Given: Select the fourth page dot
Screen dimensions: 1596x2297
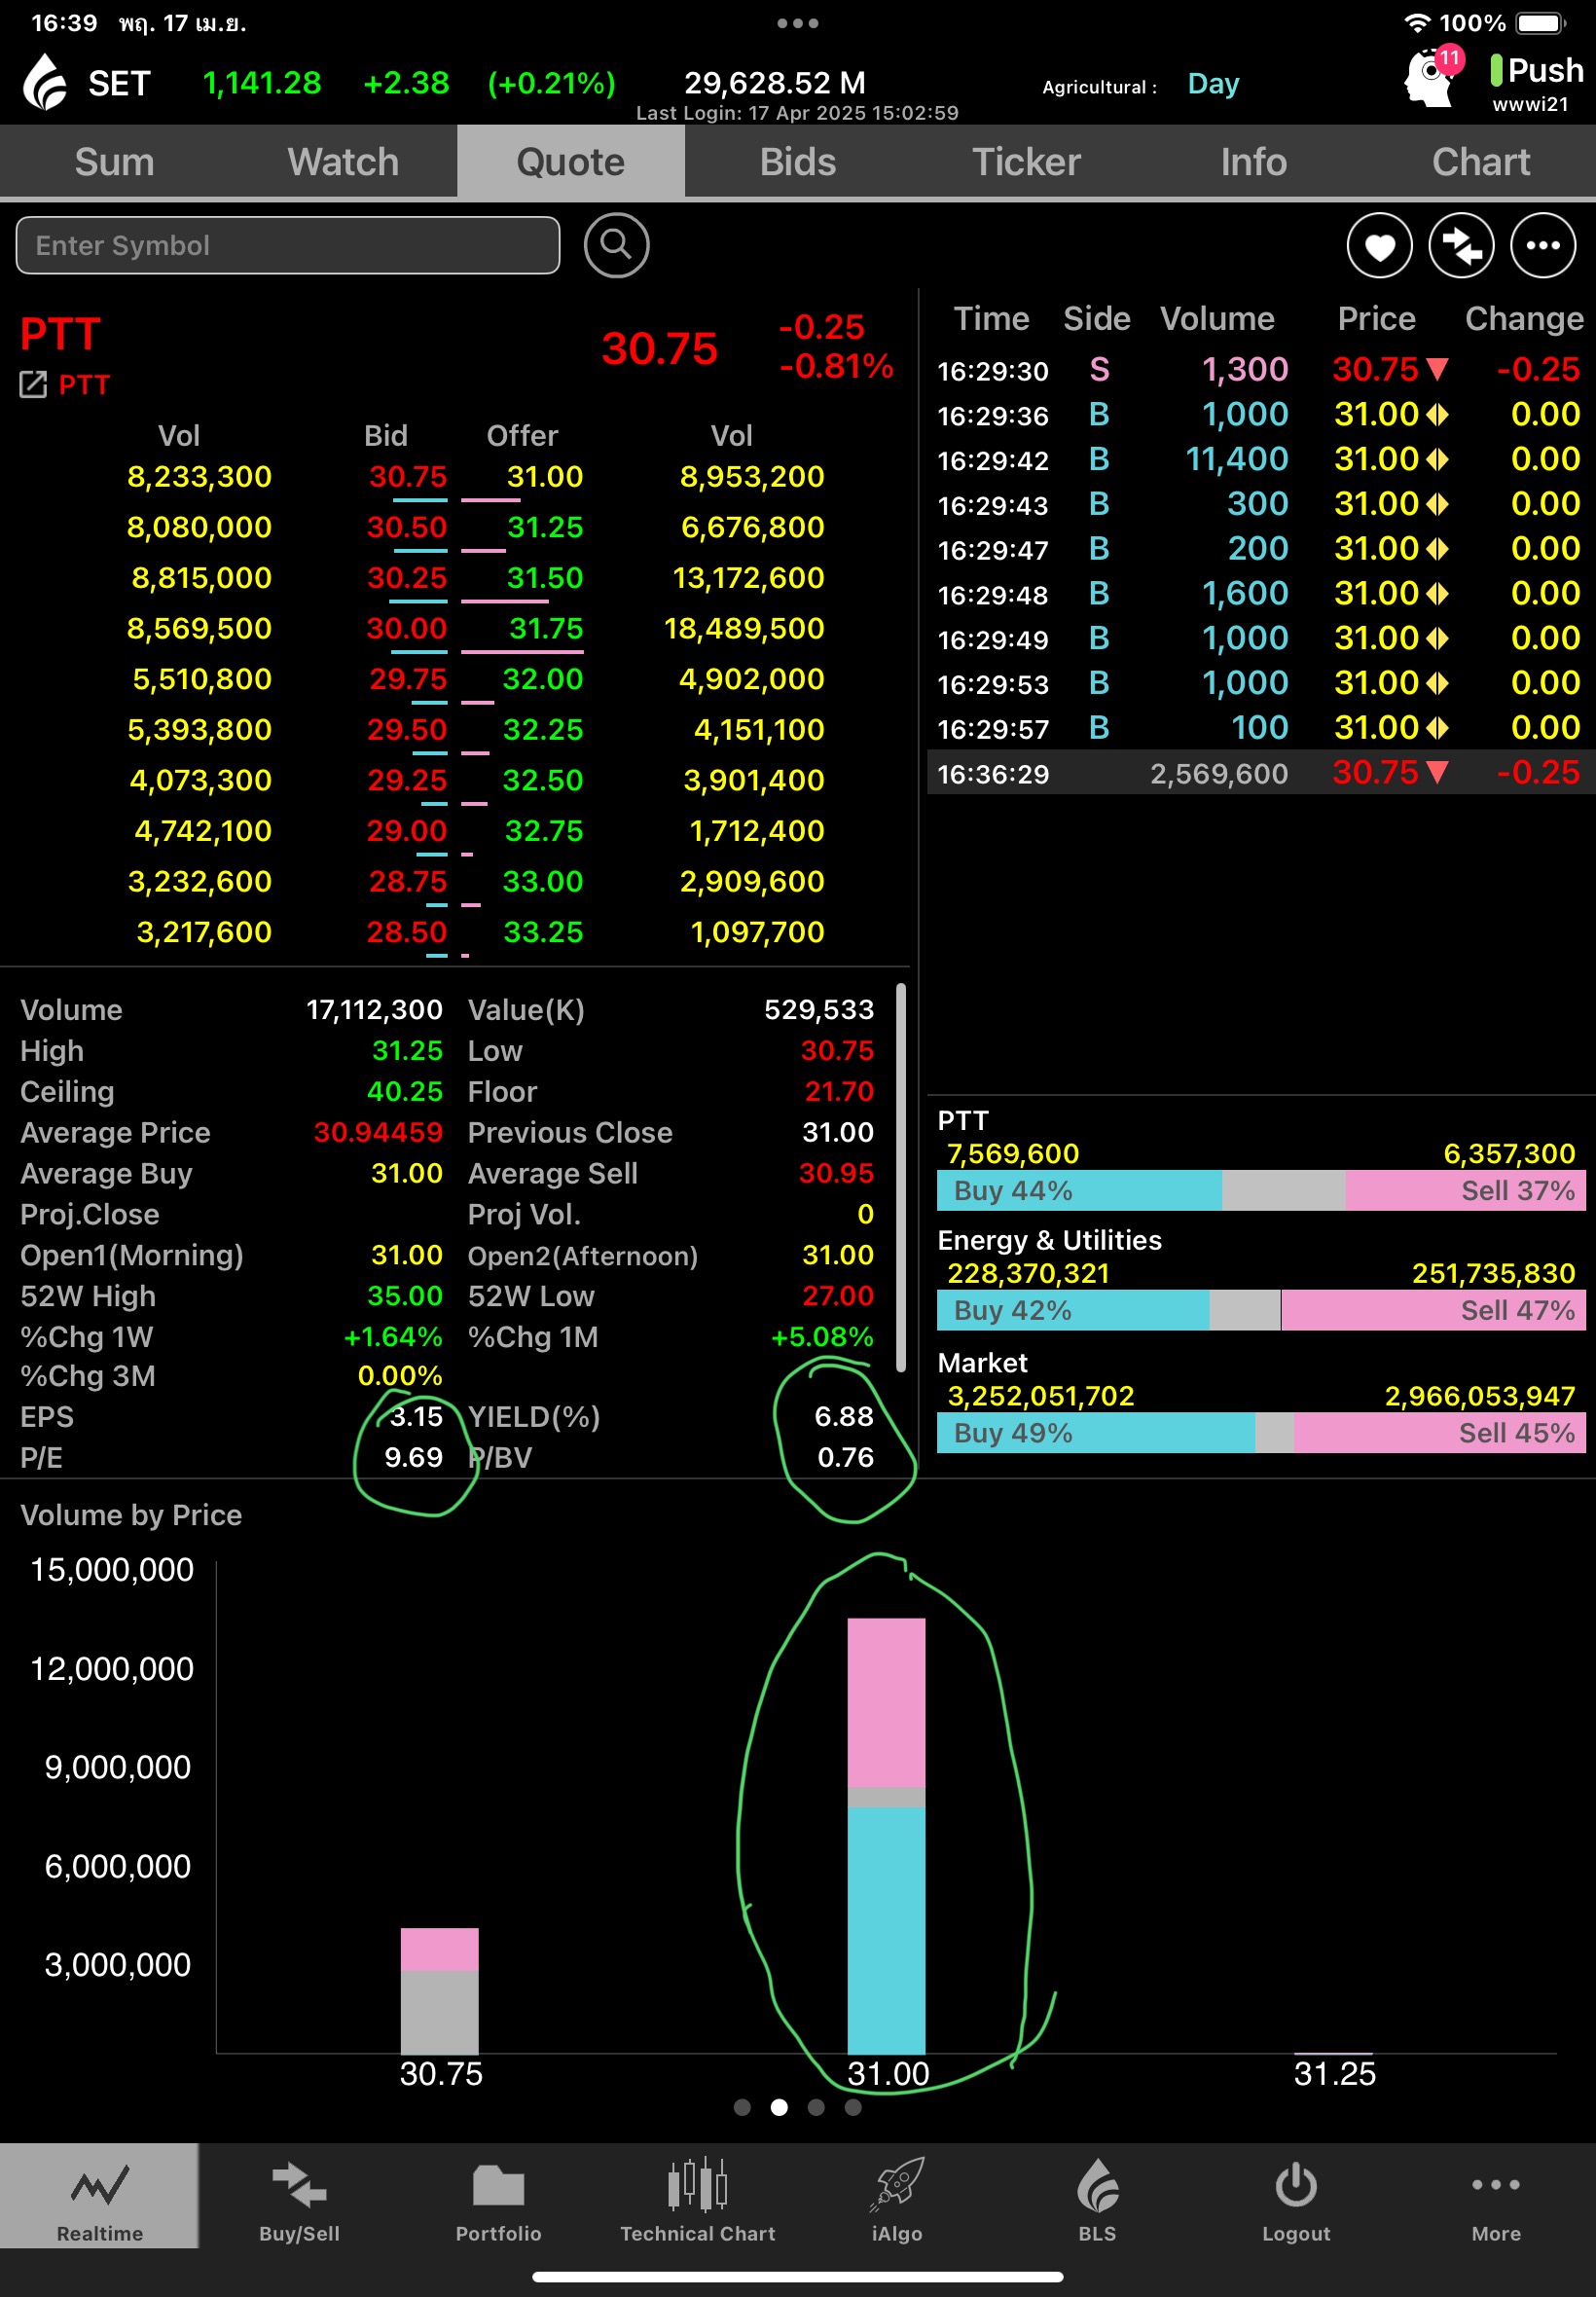Looking at the screenshot, I should coord(853,2108).
